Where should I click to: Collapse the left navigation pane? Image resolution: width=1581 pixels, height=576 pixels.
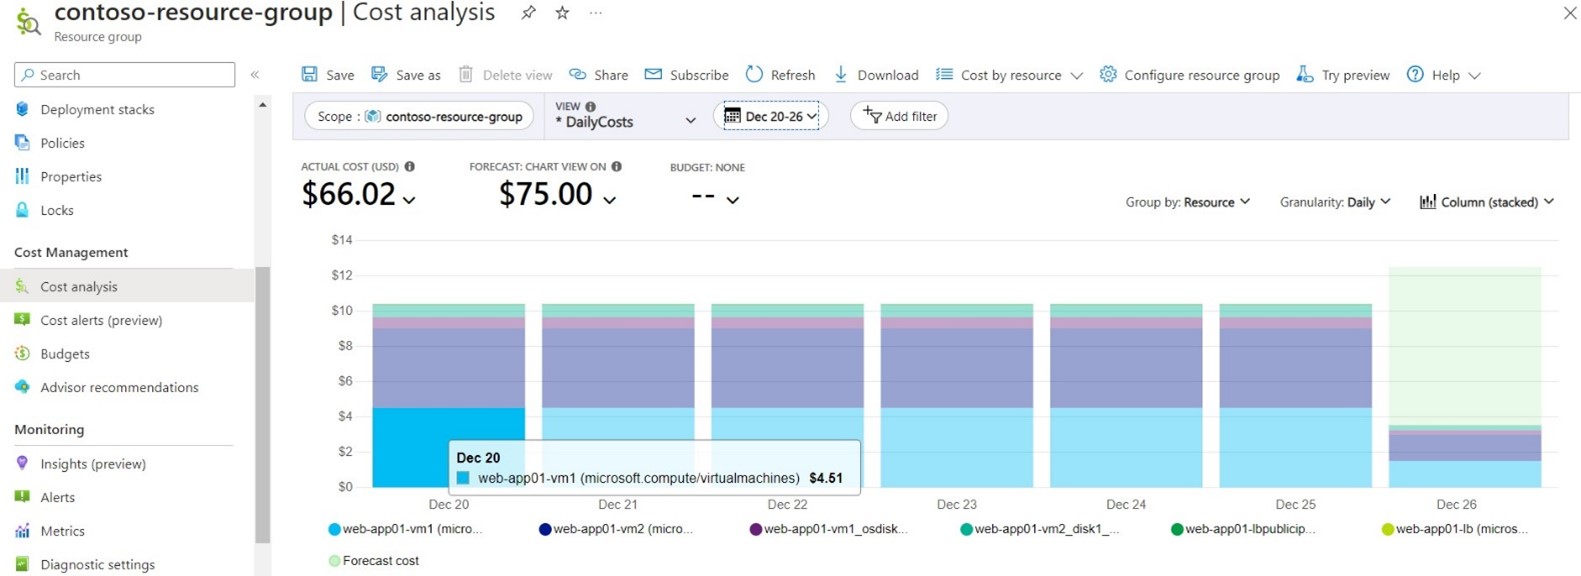[x=255, y=74]
